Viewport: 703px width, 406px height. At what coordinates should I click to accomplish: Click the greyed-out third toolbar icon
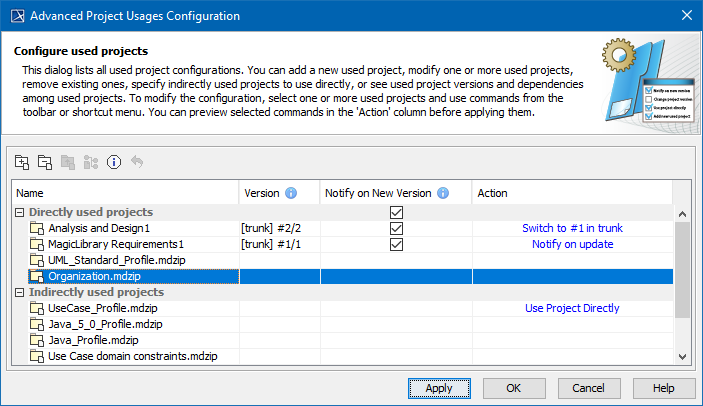point(68,162)
